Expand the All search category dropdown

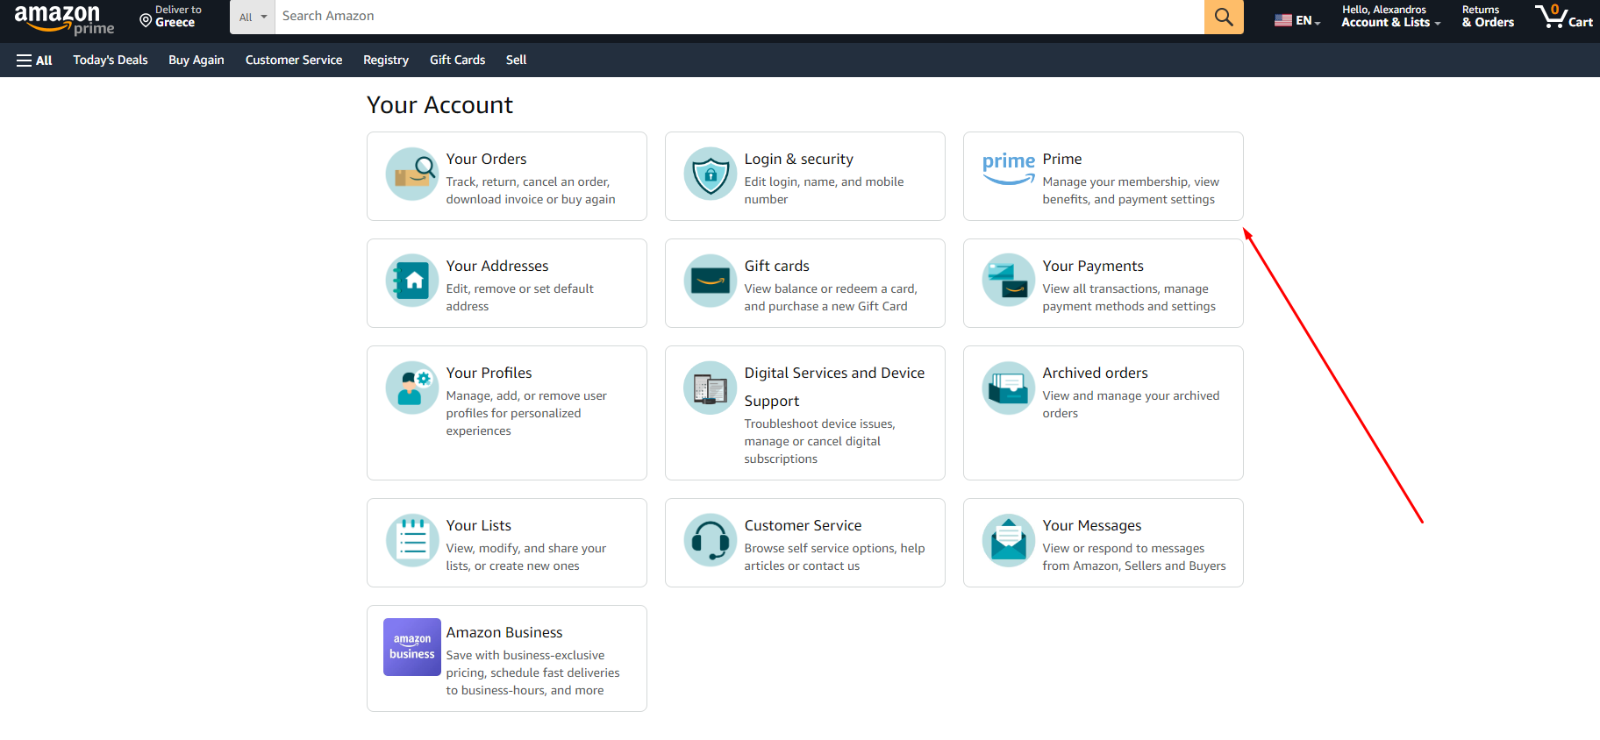click(252, 17)
